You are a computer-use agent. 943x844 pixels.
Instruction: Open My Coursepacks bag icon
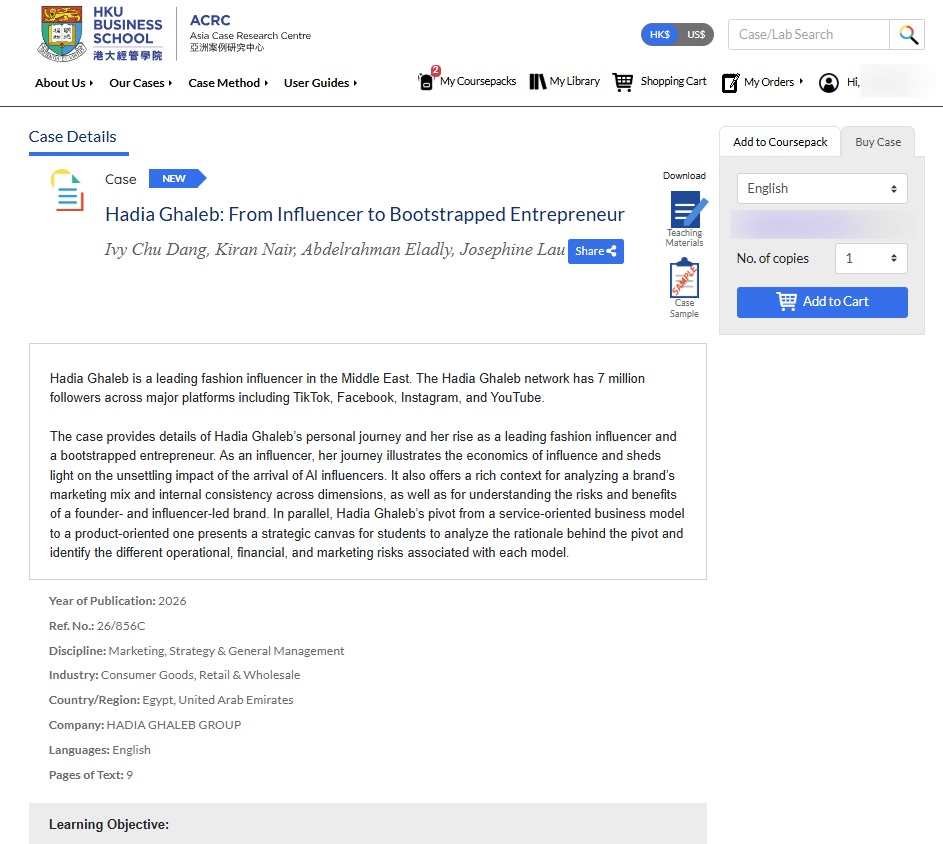pyautogui.click(x=426, y=81)
